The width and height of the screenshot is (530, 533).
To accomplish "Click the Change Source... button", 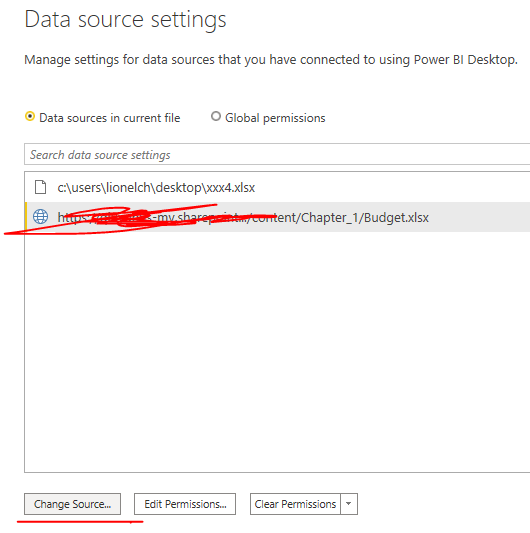I will pyautogui.click(x=72, y=504).
